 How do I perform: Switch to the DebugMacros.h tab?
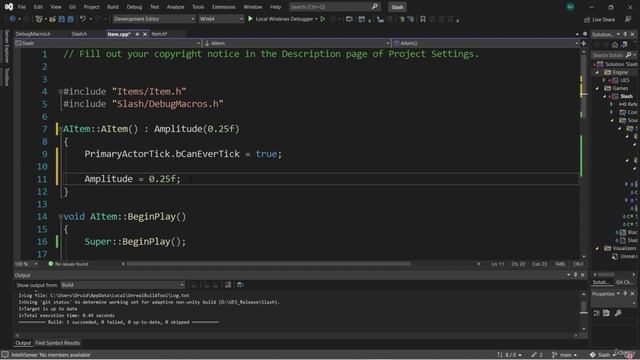point(33,34)
